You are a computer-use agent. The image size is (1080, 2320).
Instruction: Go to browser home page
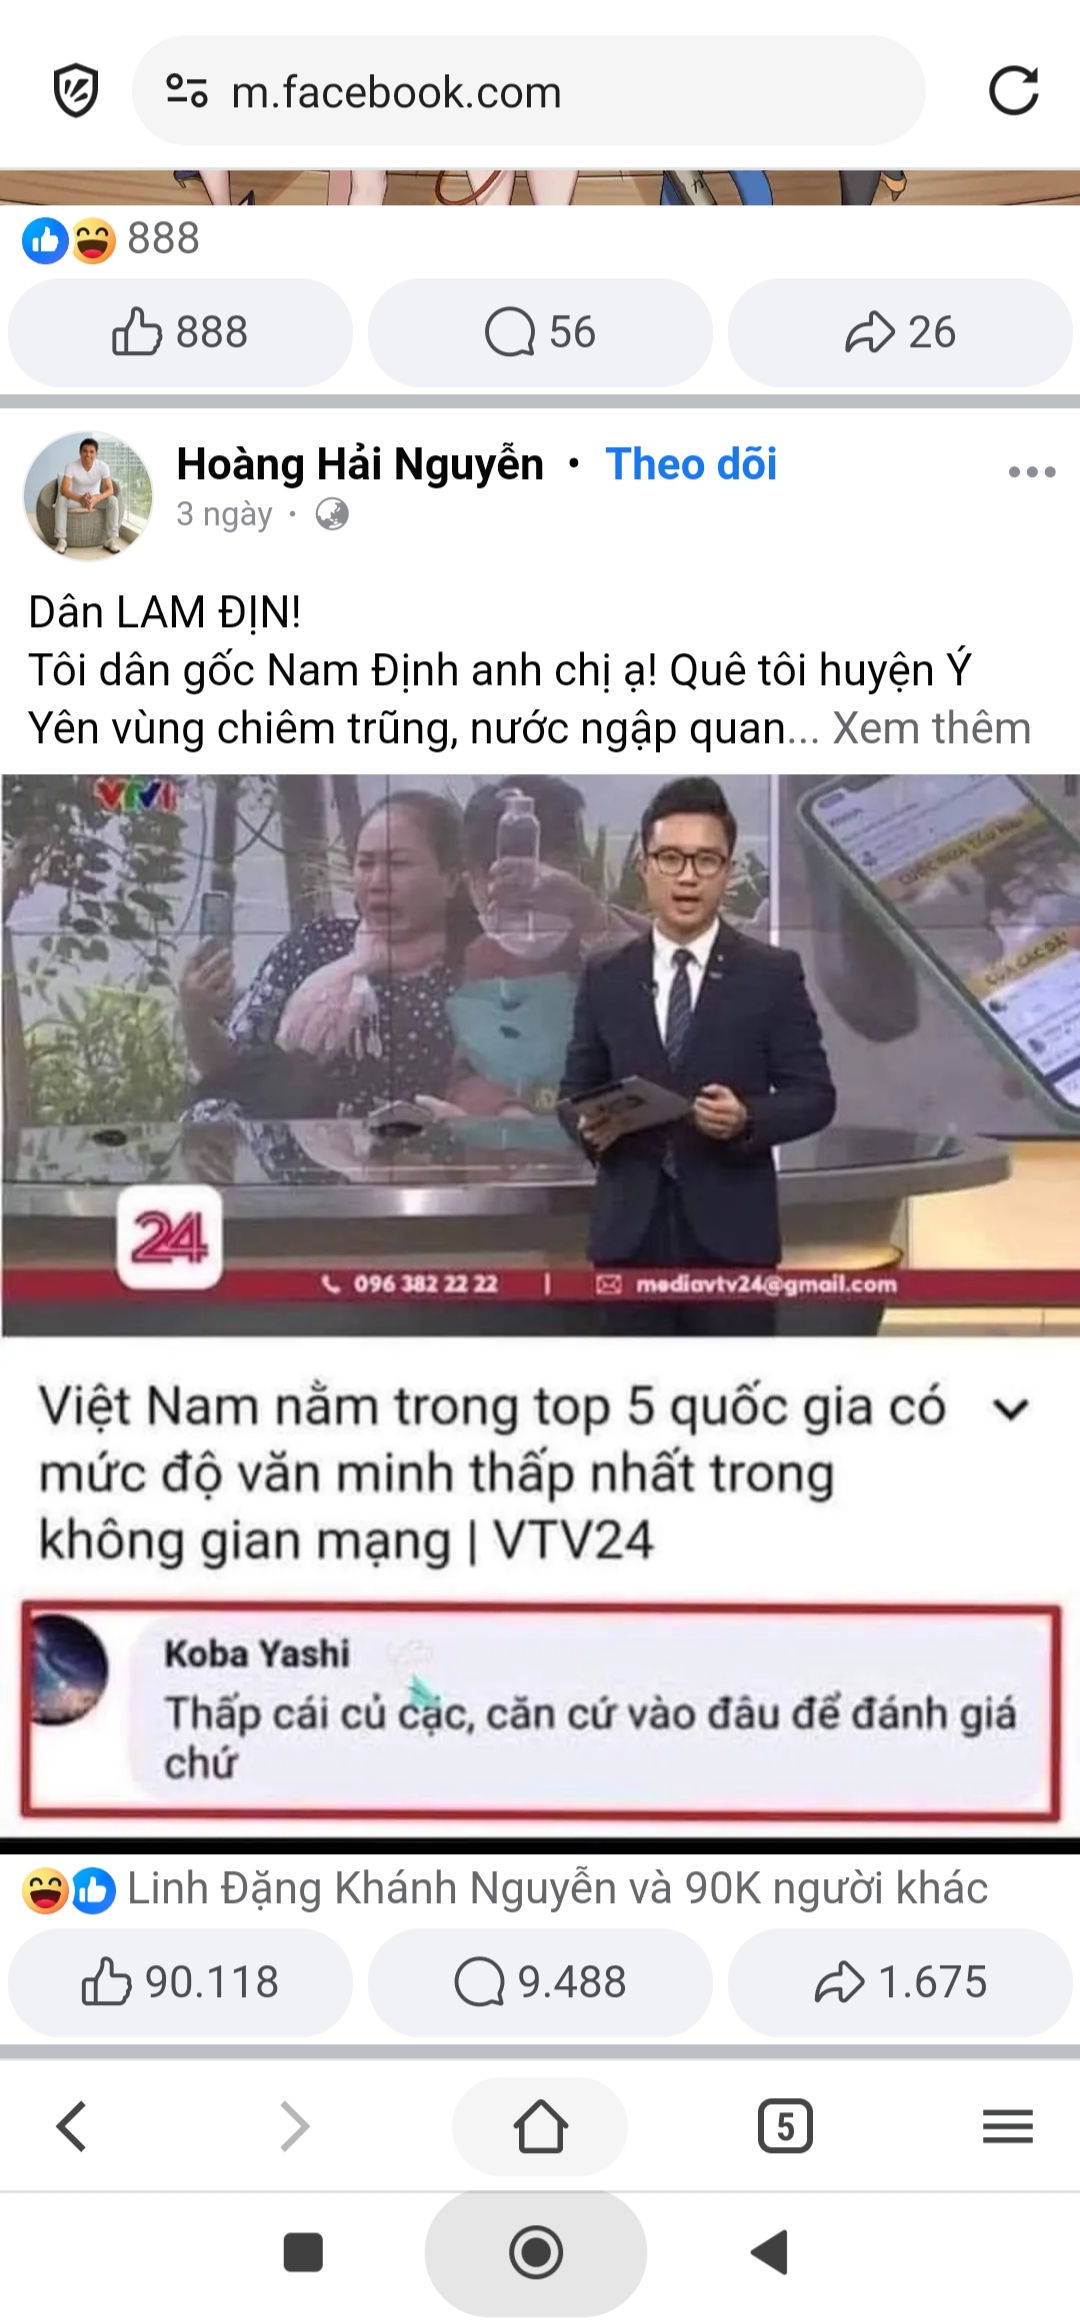[540, 2125]
